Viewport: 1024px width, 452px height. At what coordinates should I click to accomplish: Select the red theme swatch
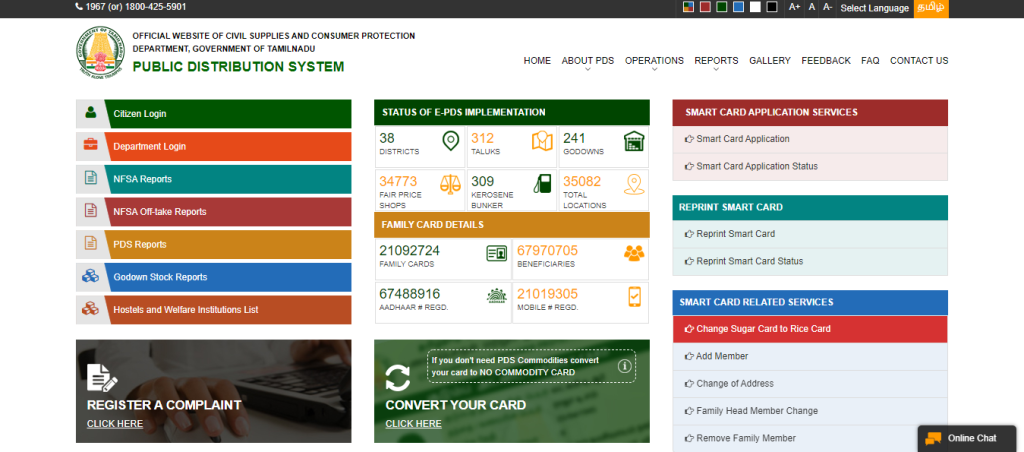pos(705,7)
